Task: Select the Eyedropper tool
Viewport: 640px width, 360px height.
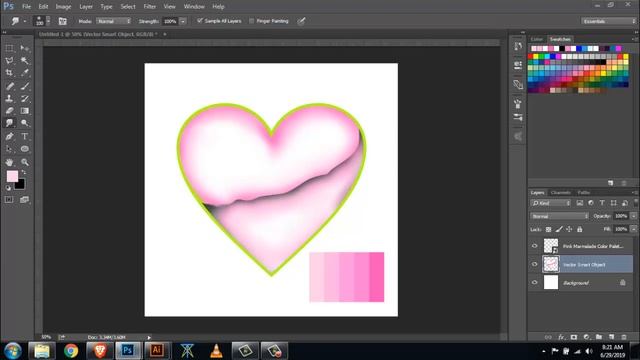Action: [25, 73]
